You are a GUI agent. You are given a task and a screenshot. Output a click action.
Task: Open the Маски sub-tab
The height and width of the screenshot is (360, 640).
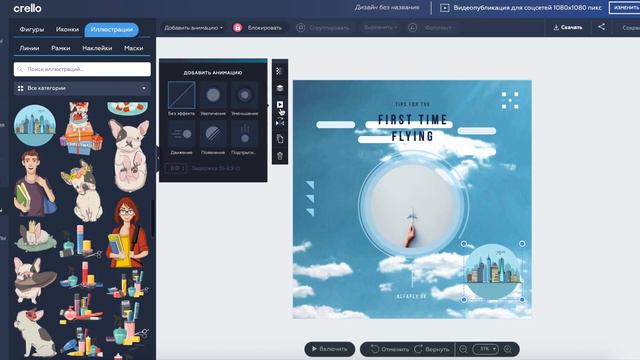click(133, 48)
